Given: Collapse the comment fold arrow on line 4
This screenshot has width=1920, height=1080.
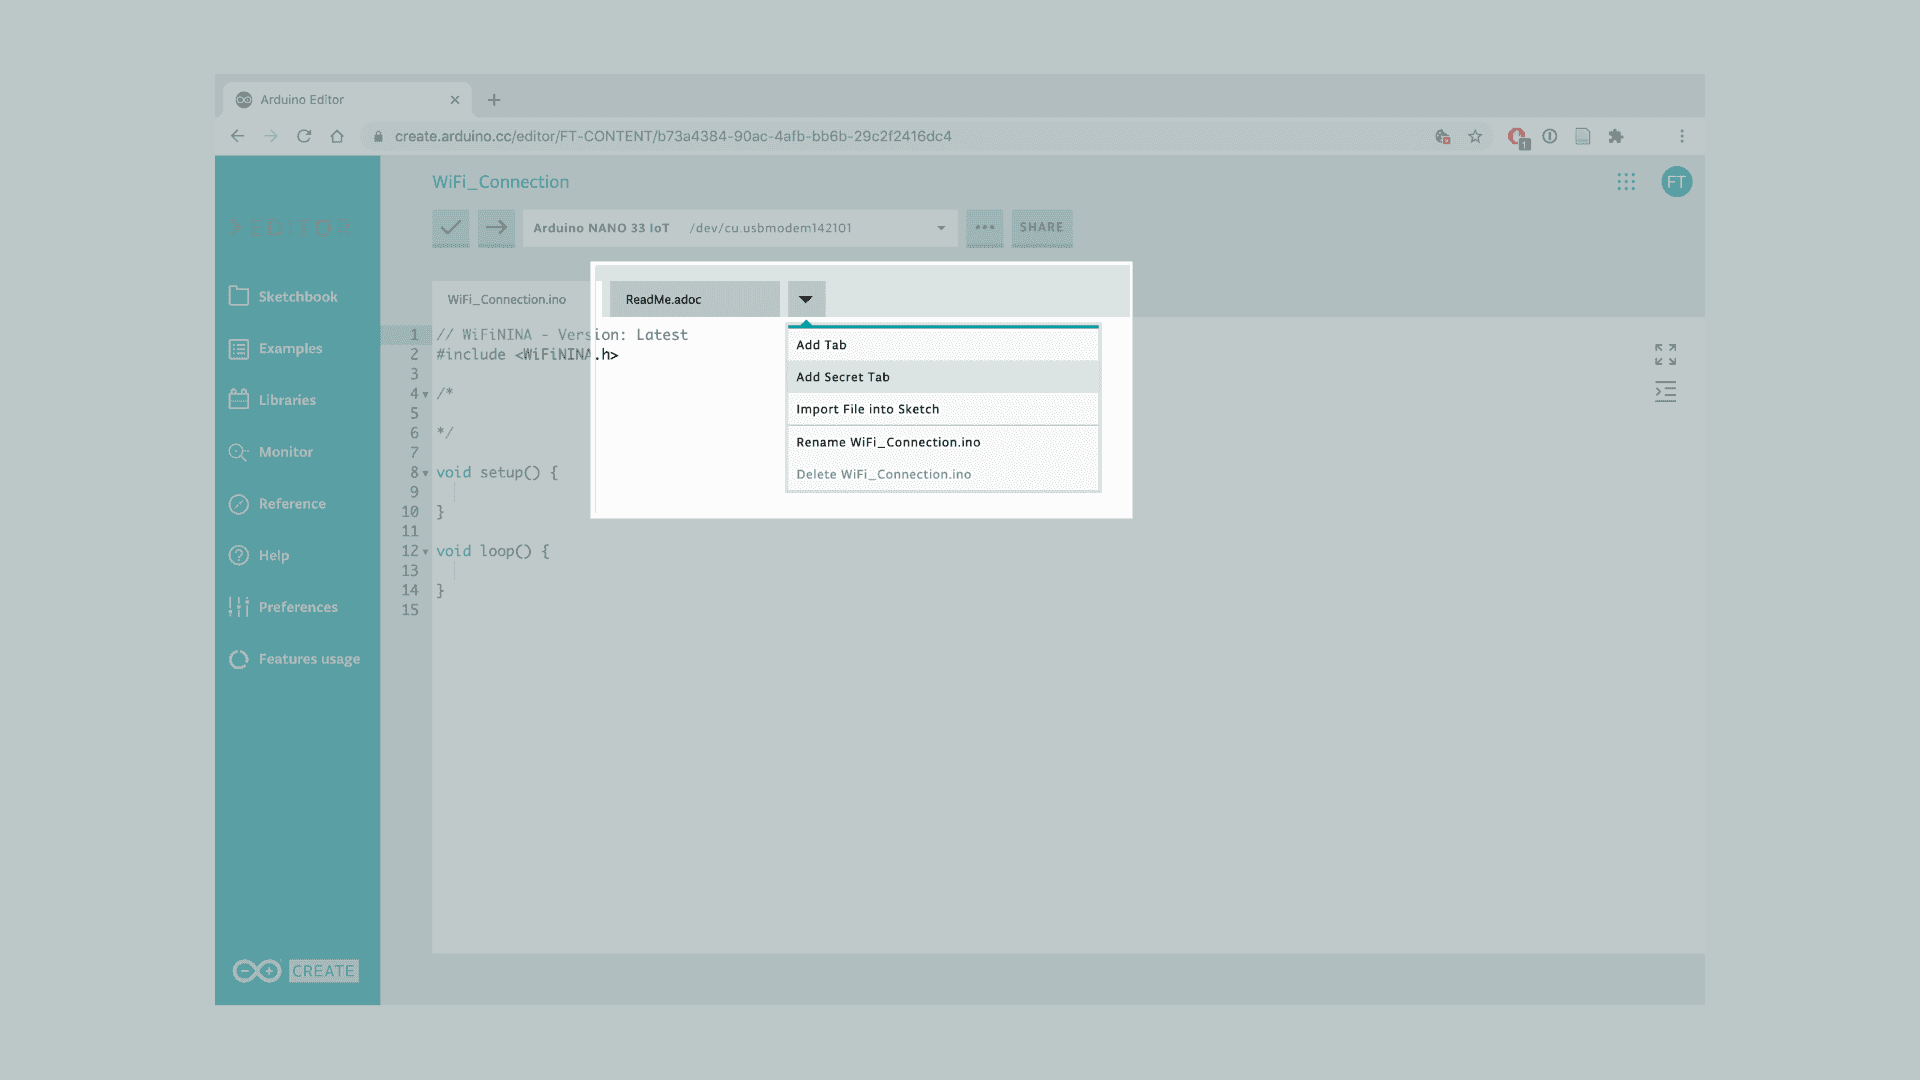Looking at the screenshot, I should click(426, 394).
